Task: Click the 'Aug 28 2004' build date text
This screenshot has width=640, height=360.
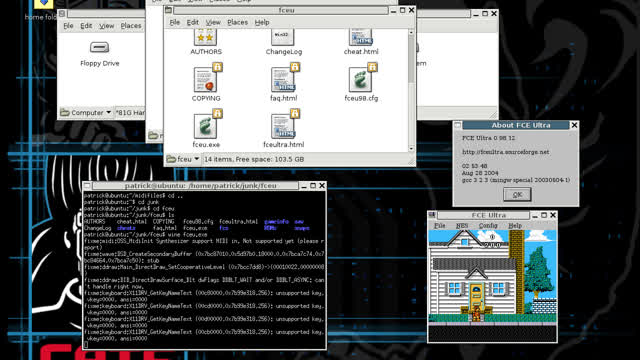Action: coord(480,173)
